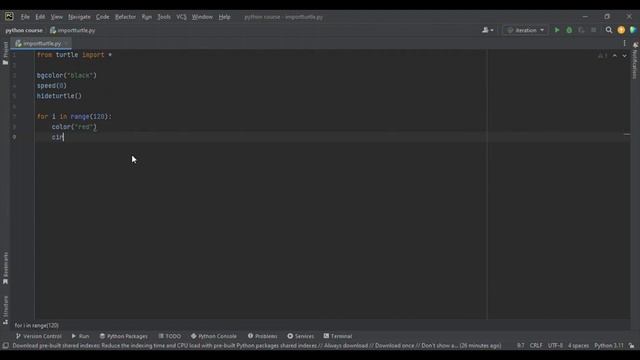Toggle the read-only lock icon in status bar

[x=632, y=346]
